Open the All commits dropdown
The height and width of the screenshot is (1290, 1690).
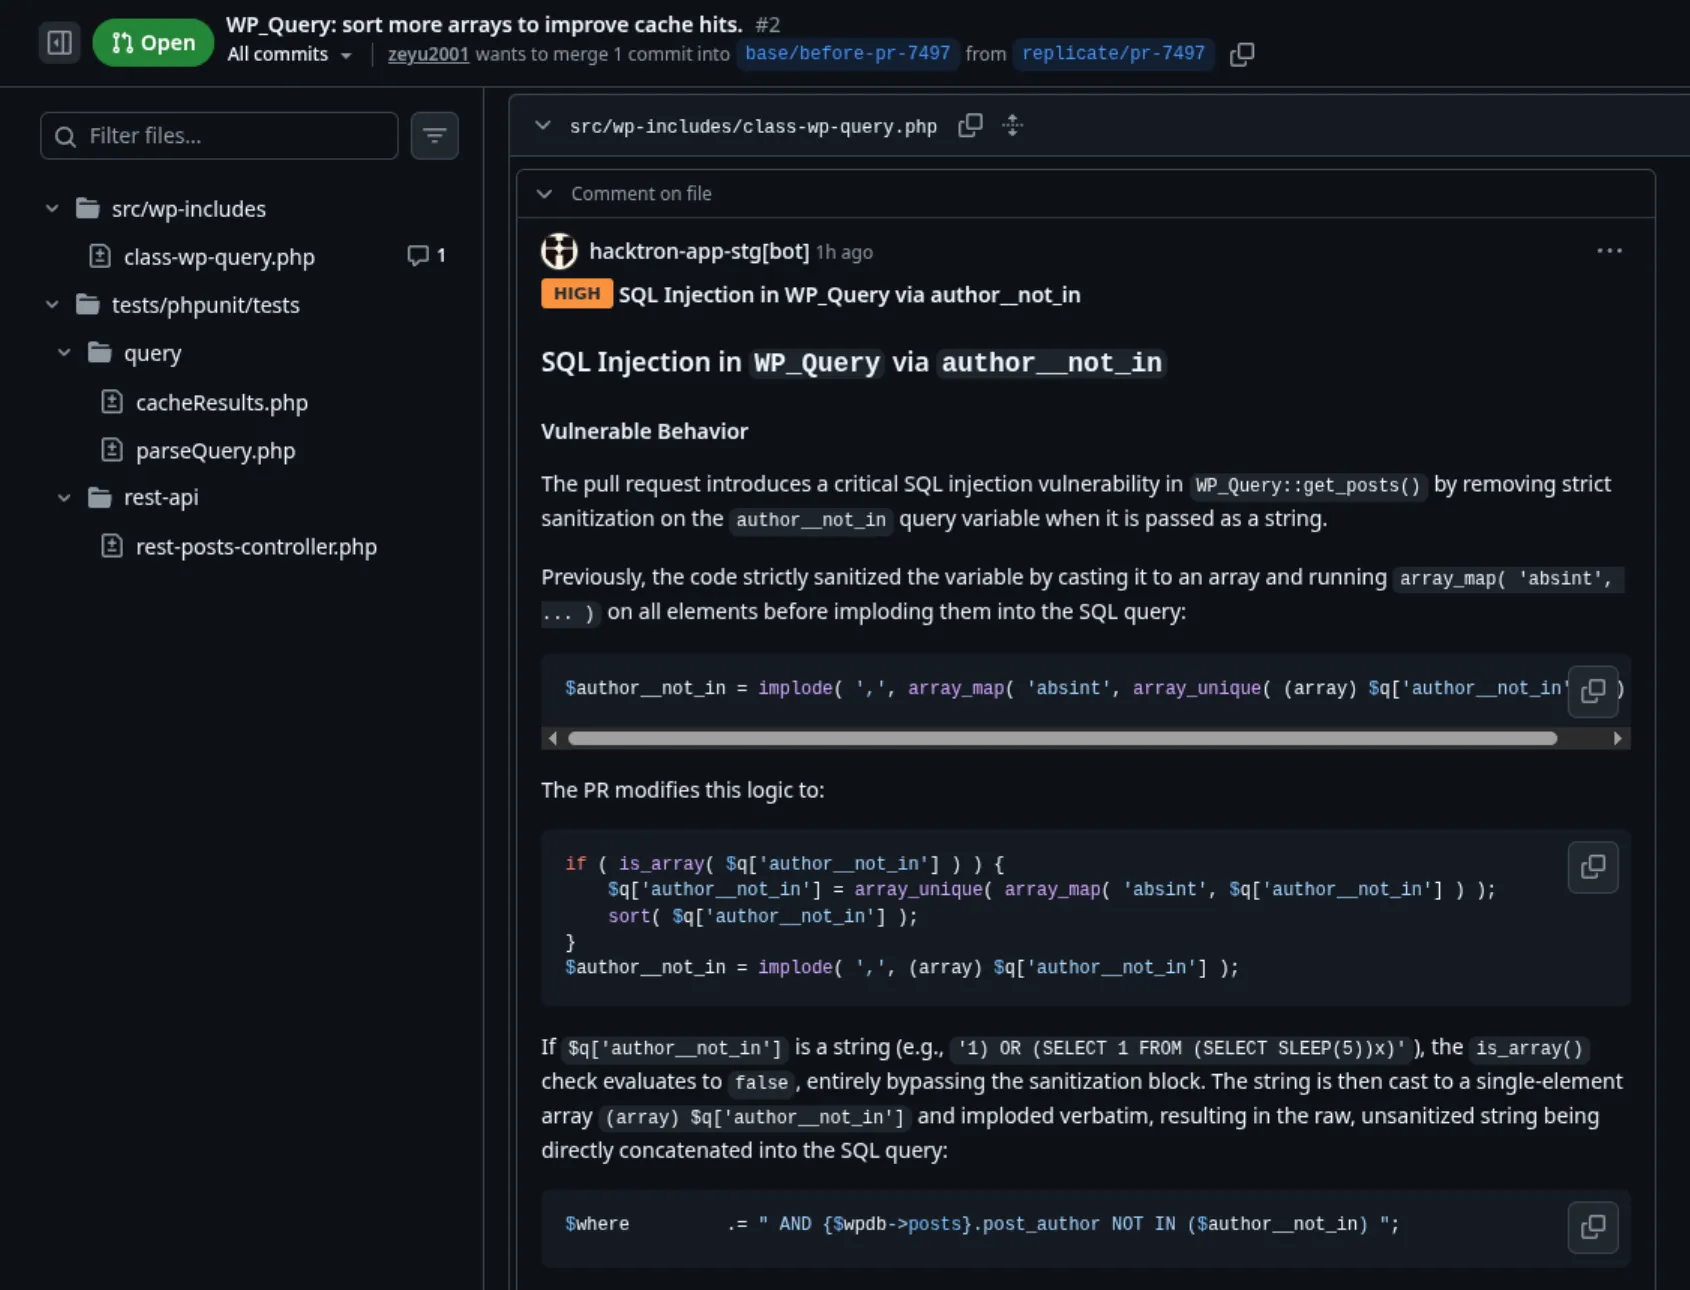[x=289, y=54]
